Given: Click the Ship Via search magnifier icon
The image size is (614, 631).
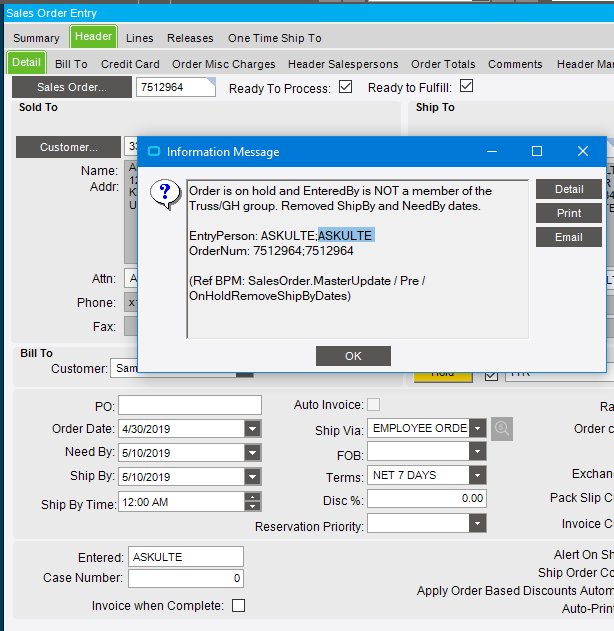Looking at the screenshot, I should 502,428.
